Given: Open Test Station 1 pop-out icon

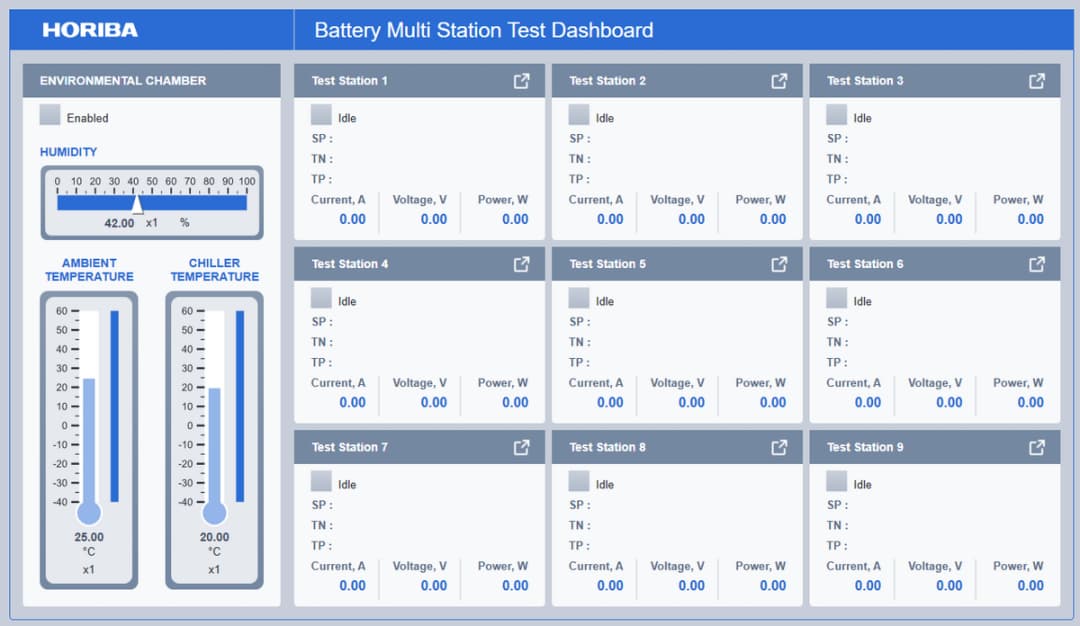Looking at the screenshot, I should pos(521,81).
